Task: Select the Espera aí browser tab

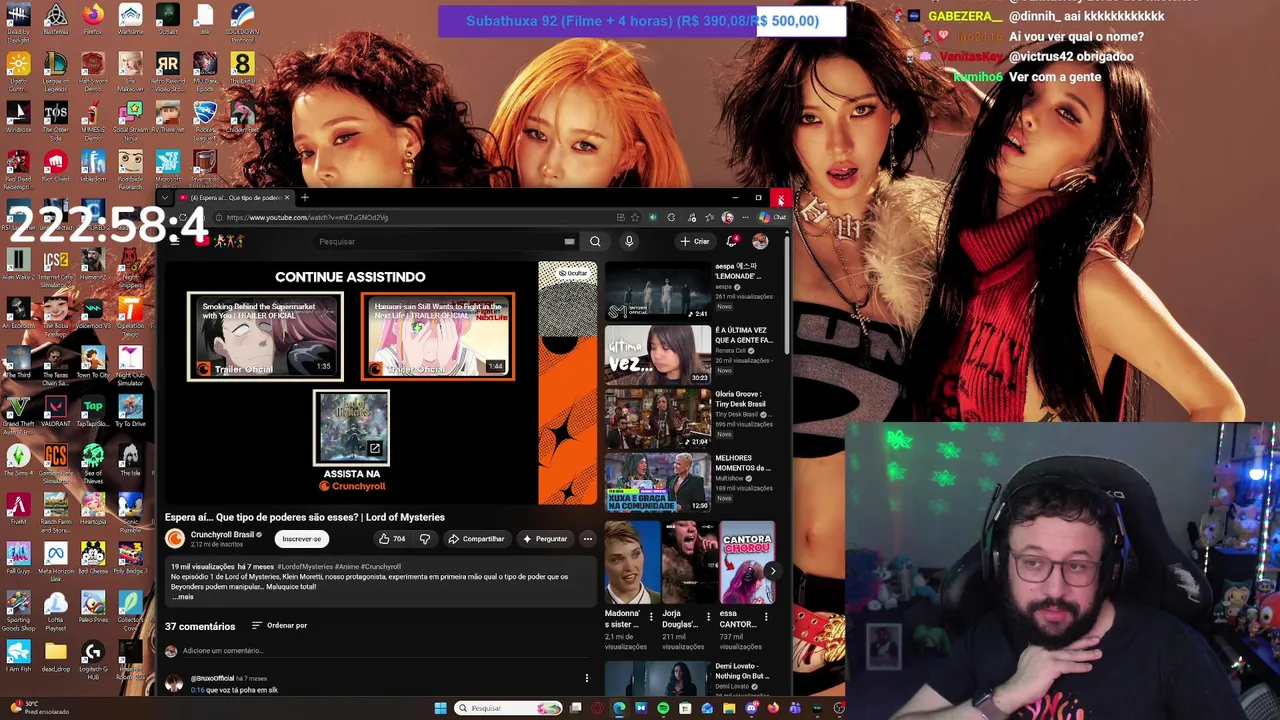Action: point(233,198)
